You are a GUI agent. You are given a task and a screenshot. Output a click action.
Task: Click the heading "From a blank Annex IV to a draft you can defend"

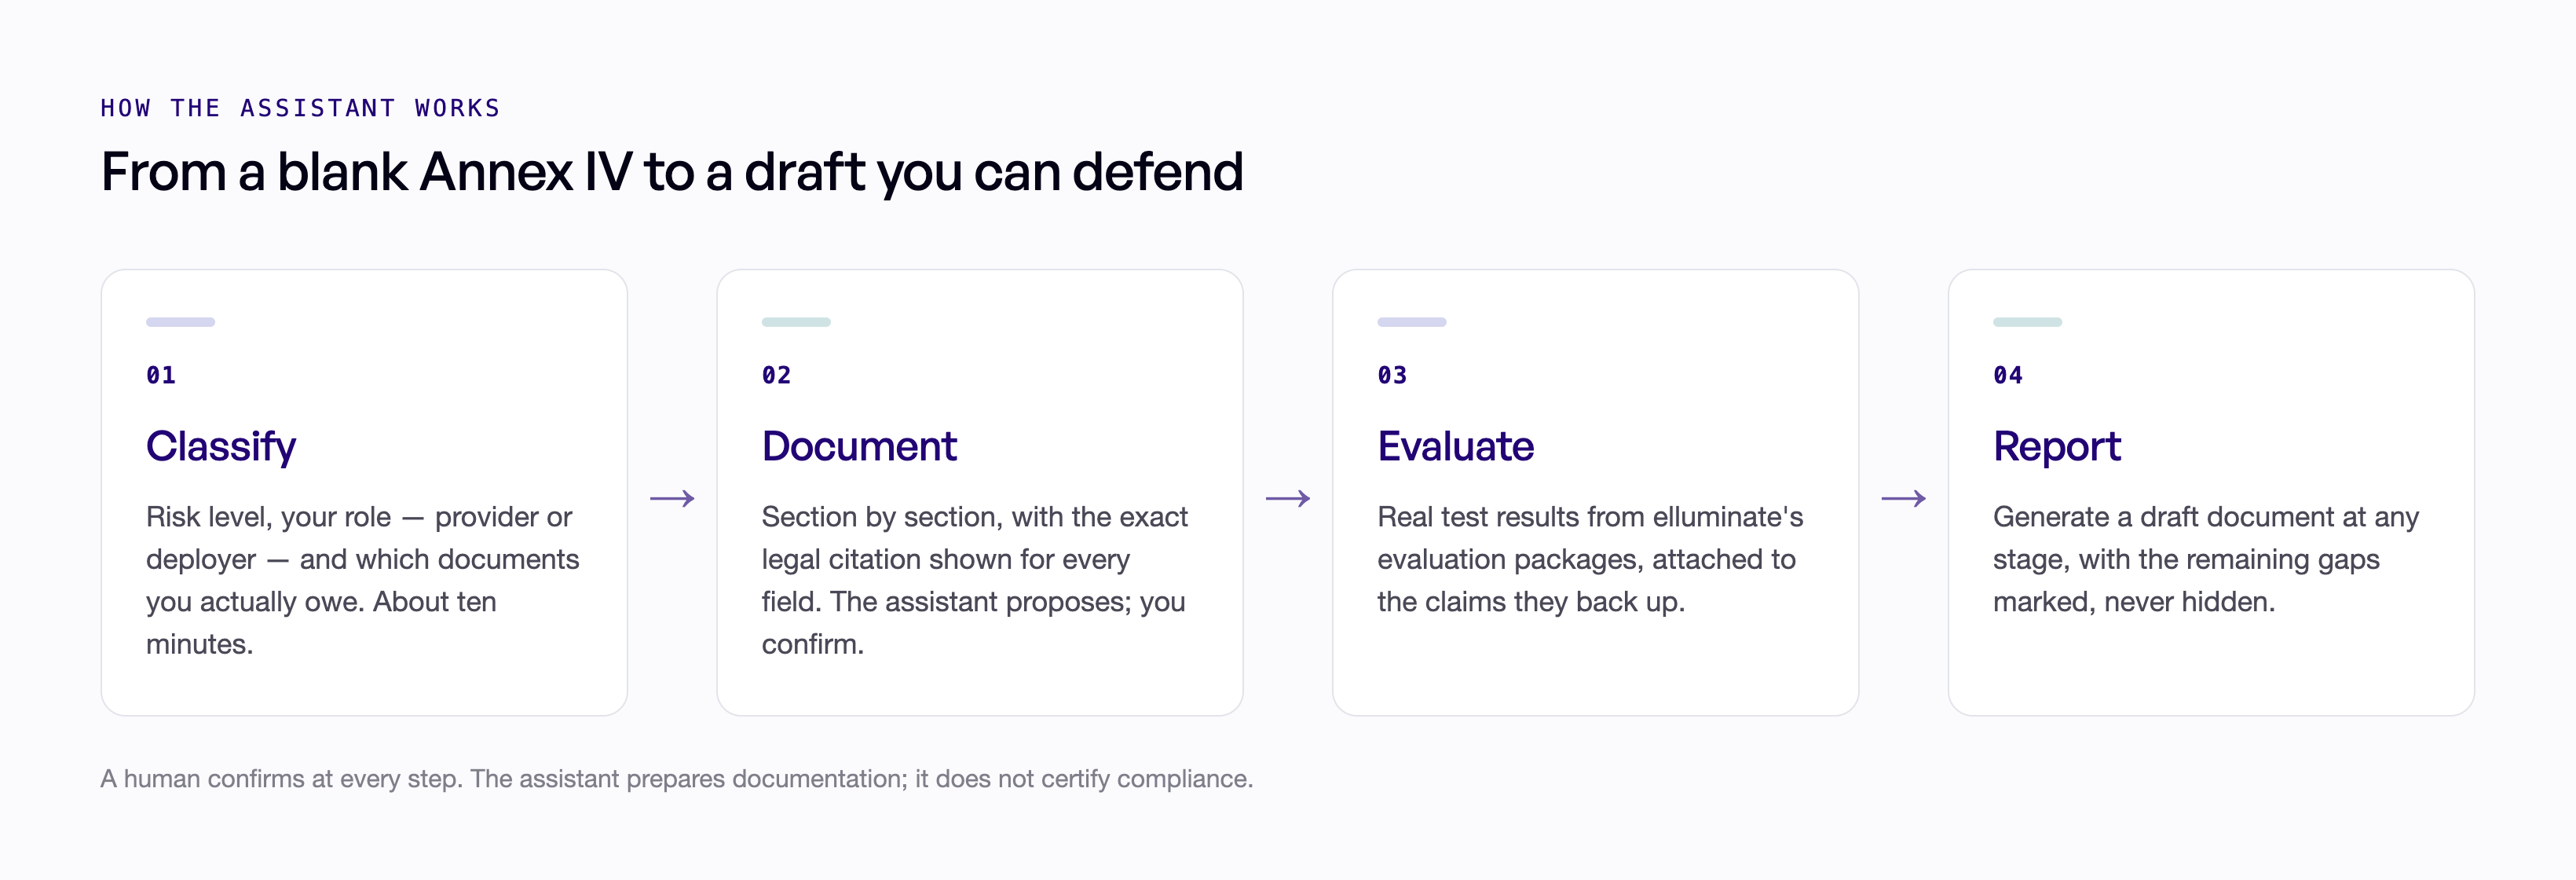coord(672,171)
